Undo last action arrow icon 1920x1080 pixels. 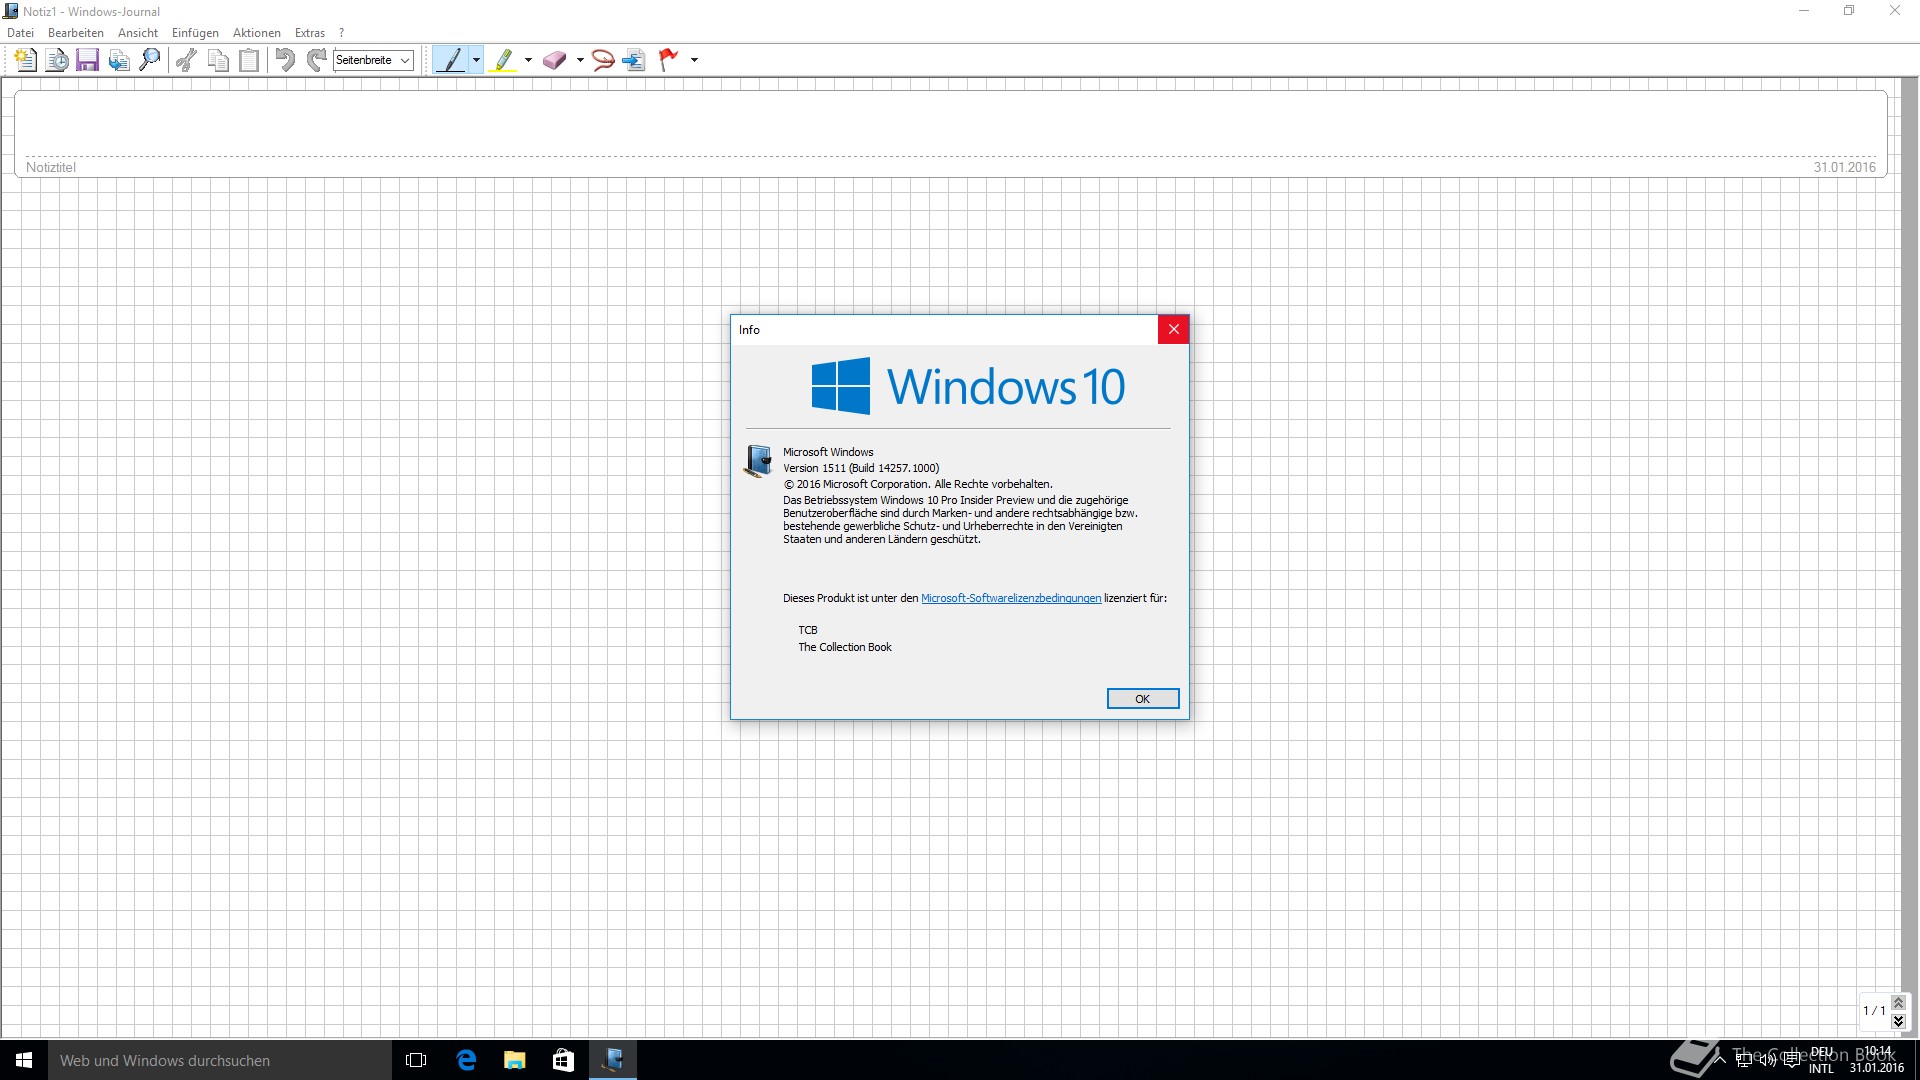[285, 60]
